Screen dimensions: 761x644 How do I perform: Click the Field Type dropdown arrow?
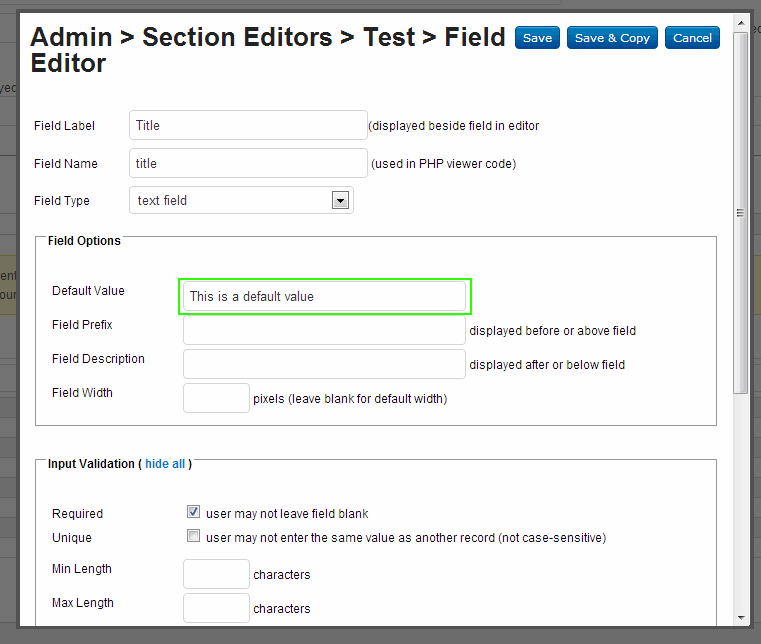point(340,200)
